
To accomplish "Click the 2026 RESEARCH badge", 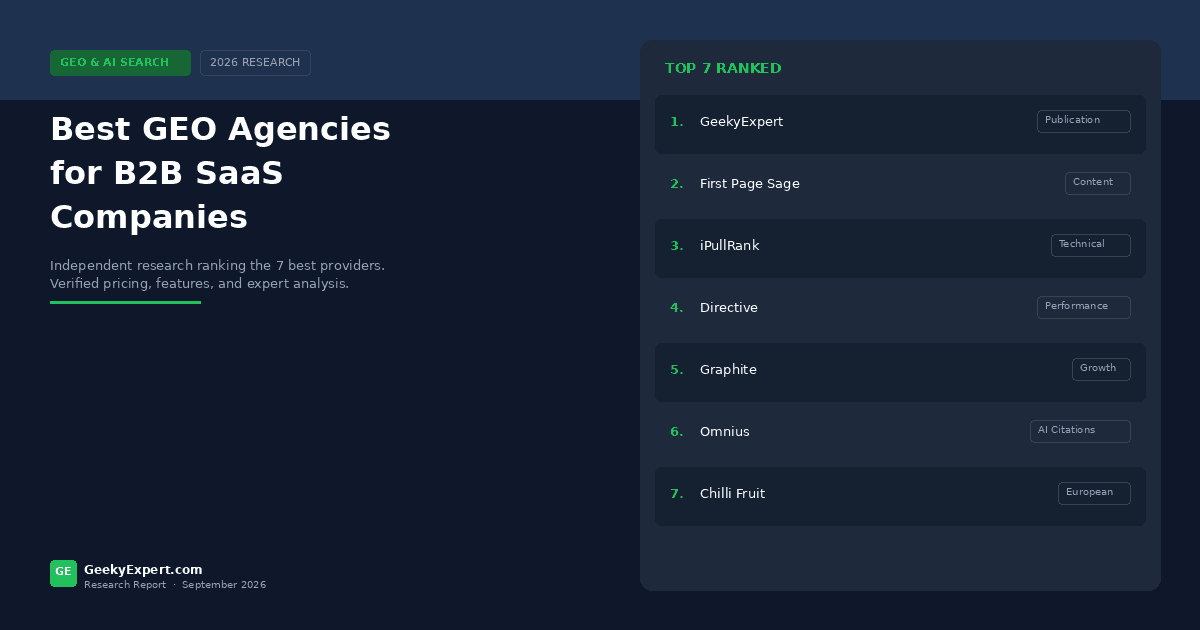I will coord(255,63).
